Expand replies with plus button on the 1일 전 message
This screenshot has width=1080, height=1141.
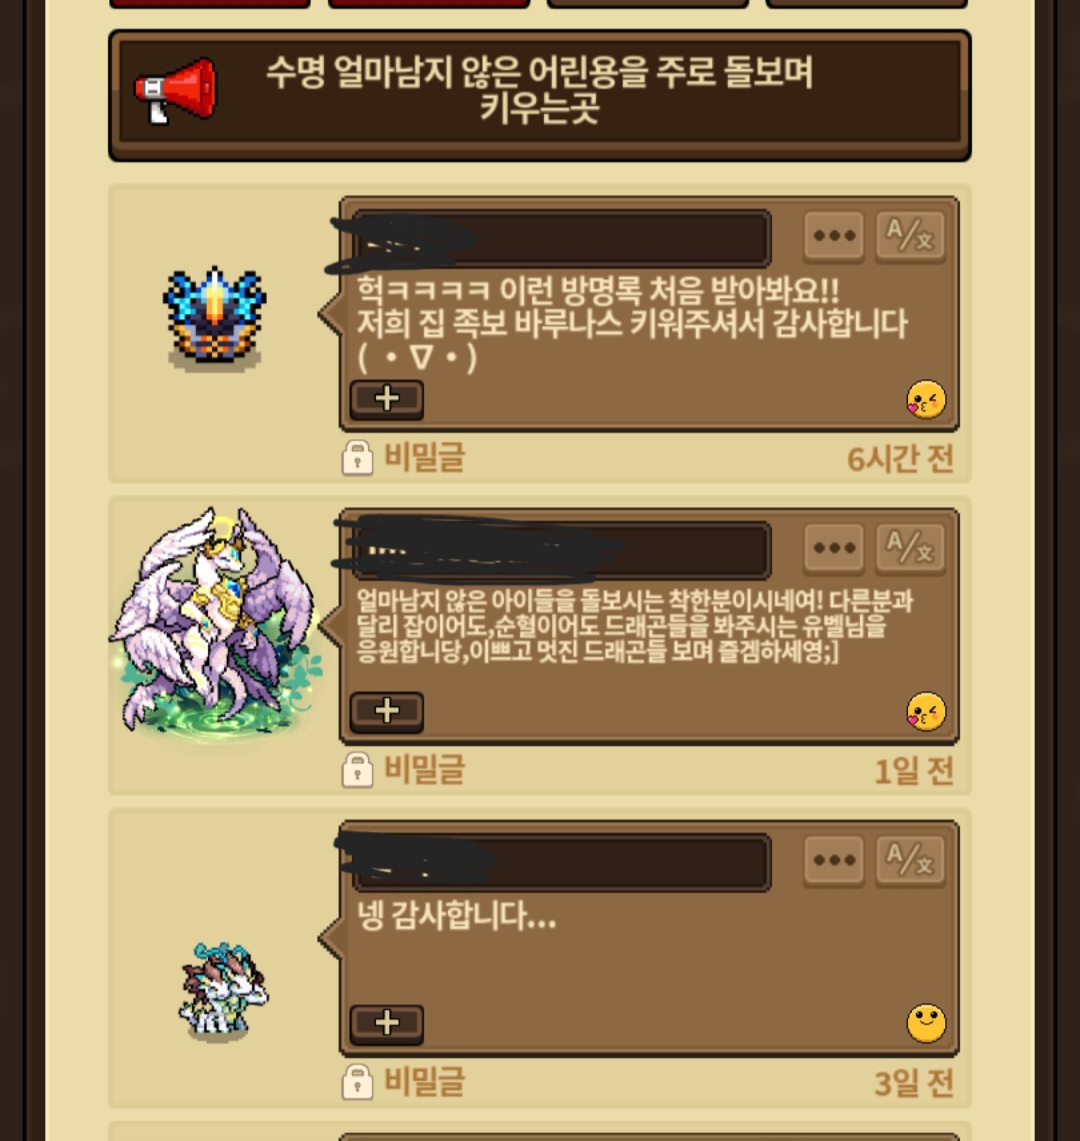click(x=386, y=711)
